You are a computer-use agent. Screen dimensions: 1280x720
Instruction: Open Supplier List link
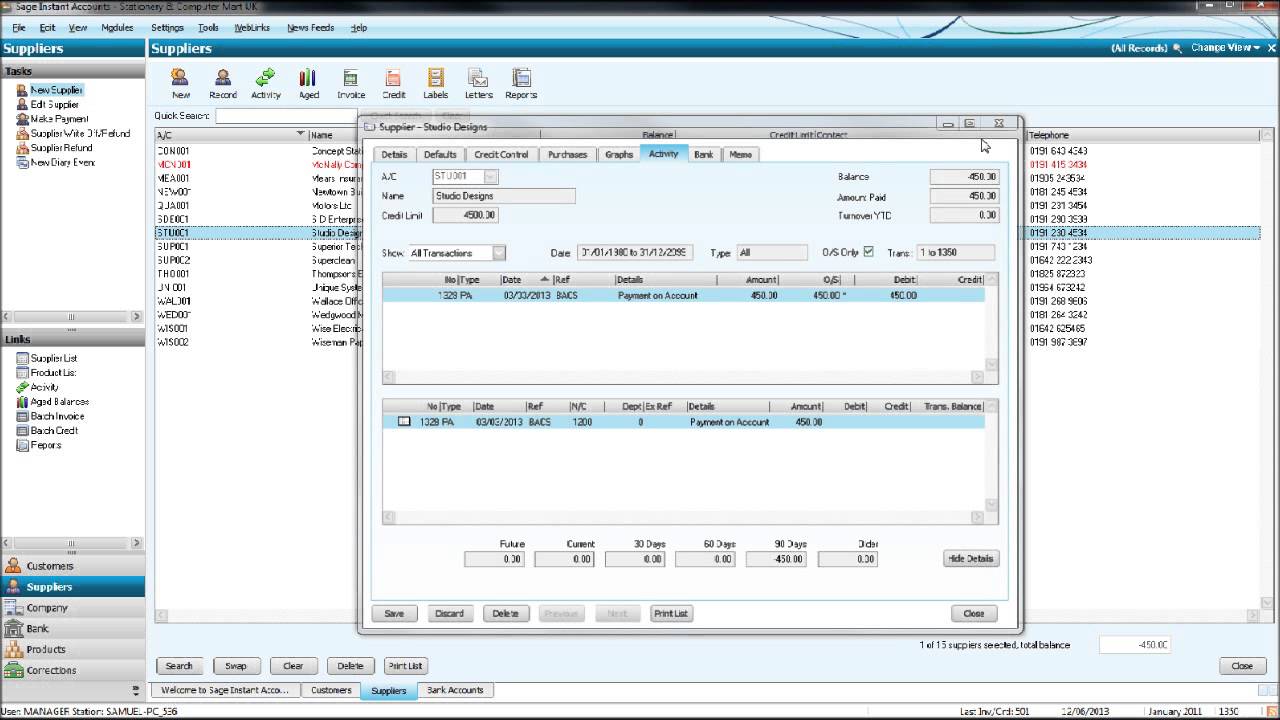53,358
